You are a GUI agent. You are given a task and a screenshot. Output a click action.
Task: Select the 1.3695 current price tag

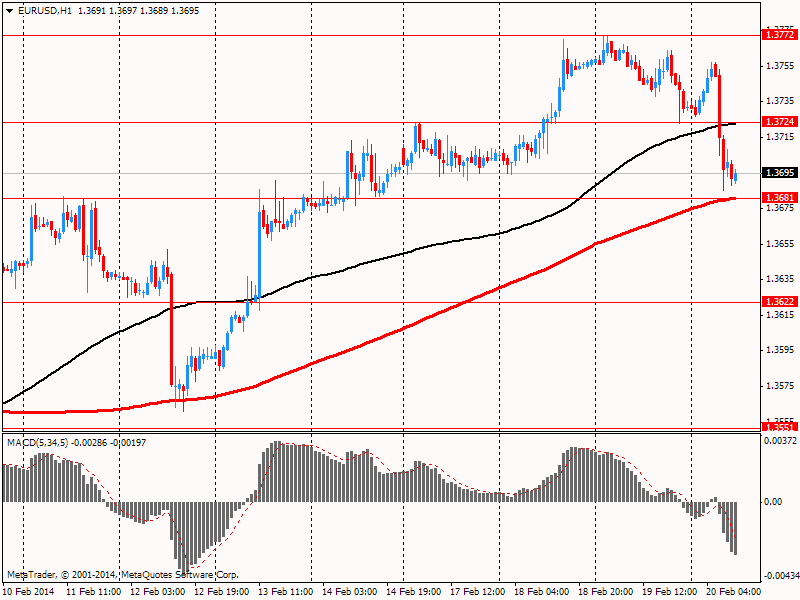(x=780, y=172)
